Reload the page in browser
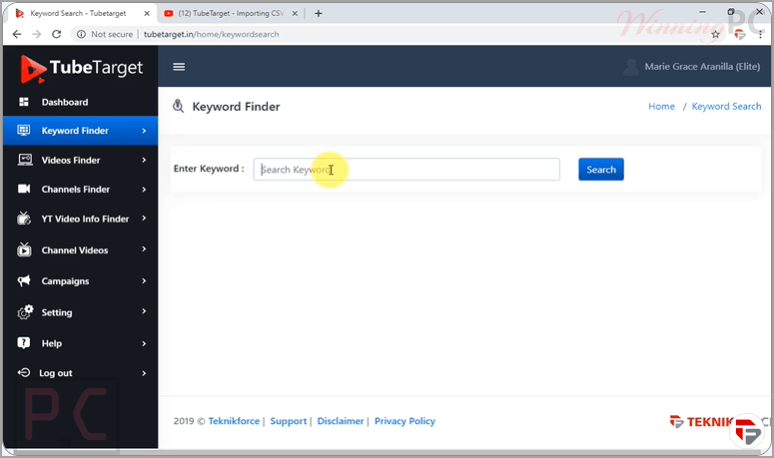Screen dimensions: 774x458 coord(56,34)
